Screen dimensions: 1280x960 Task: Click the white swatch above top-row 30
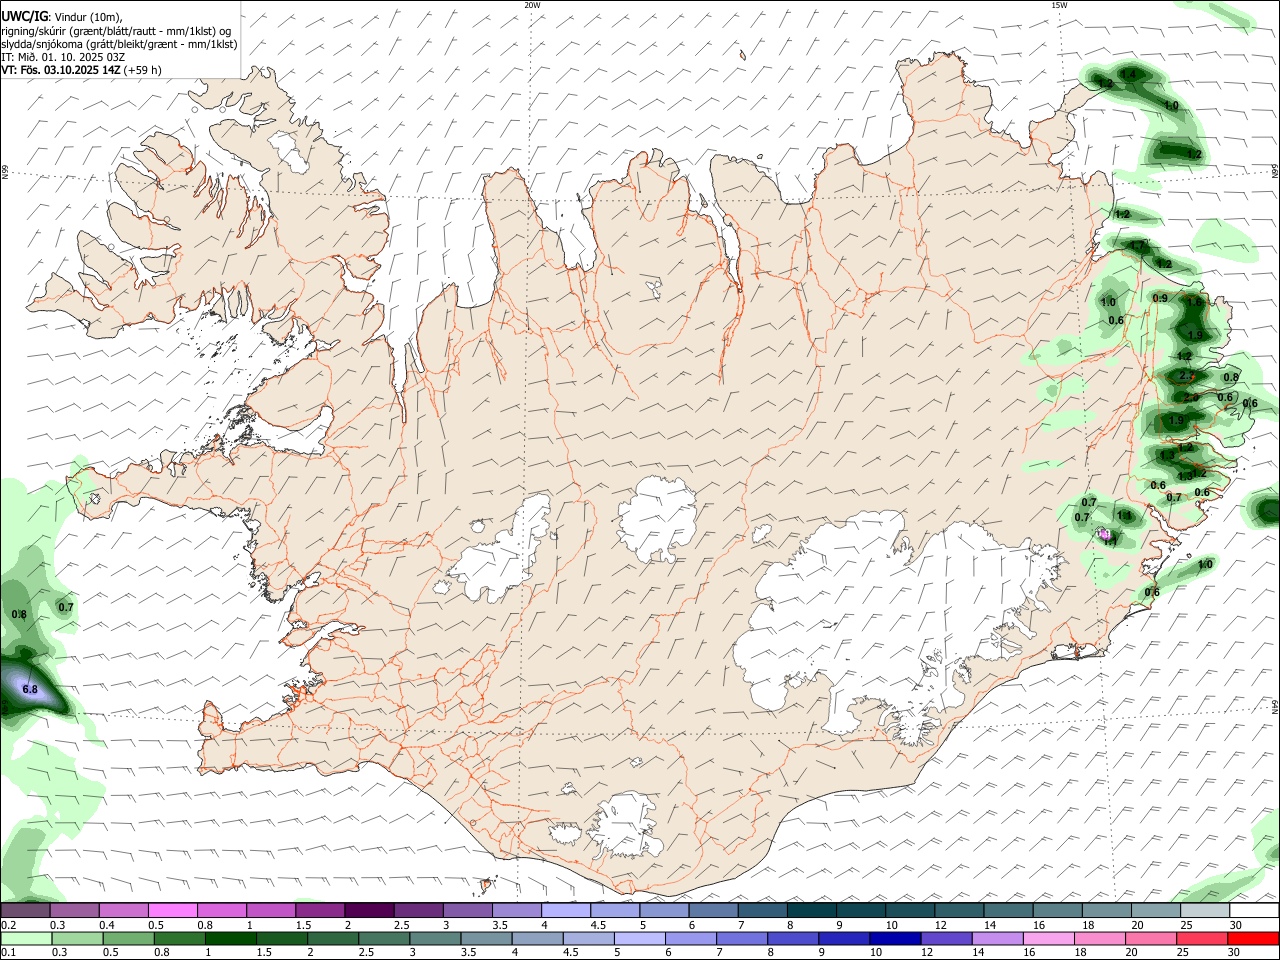pos(1254,911)
